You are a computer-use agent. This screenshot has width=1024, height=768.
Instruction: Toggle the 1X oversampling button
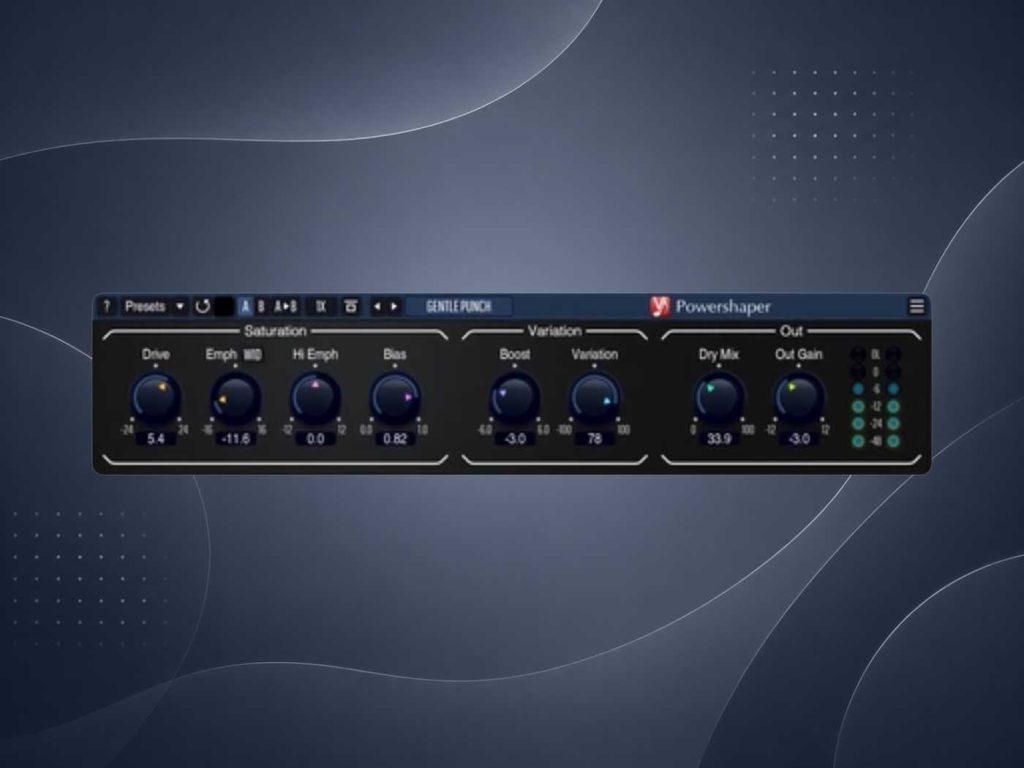tap(321, 306)
